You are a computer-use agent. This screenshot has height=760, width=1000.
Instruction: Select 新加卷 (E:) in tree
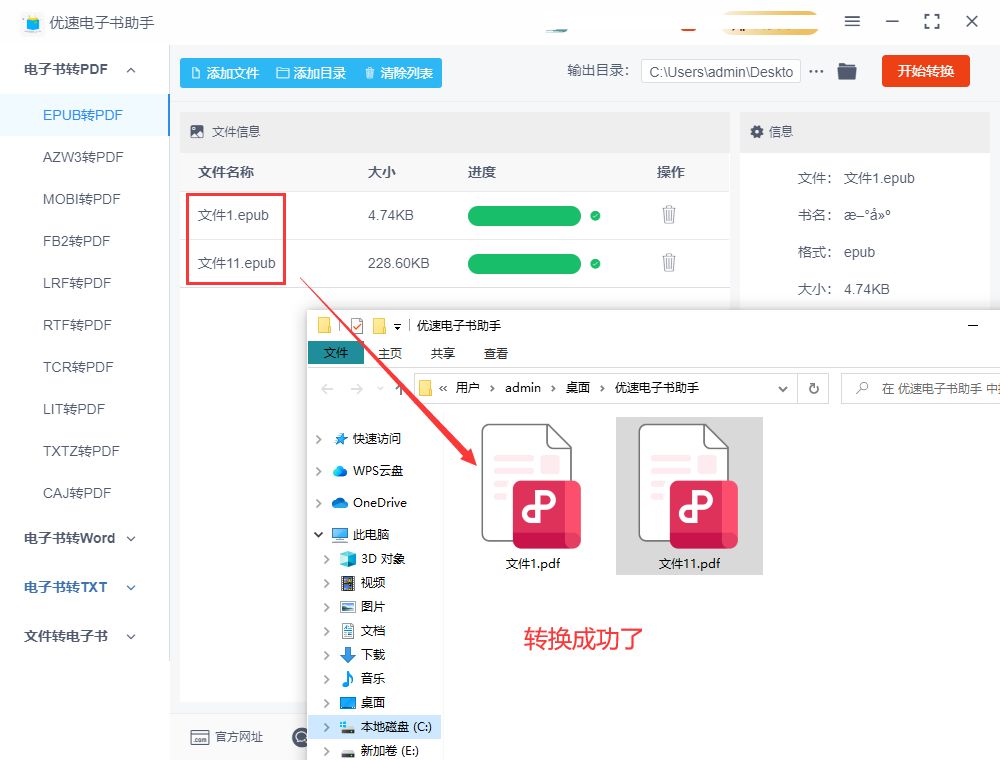click(x=389, y=751)
